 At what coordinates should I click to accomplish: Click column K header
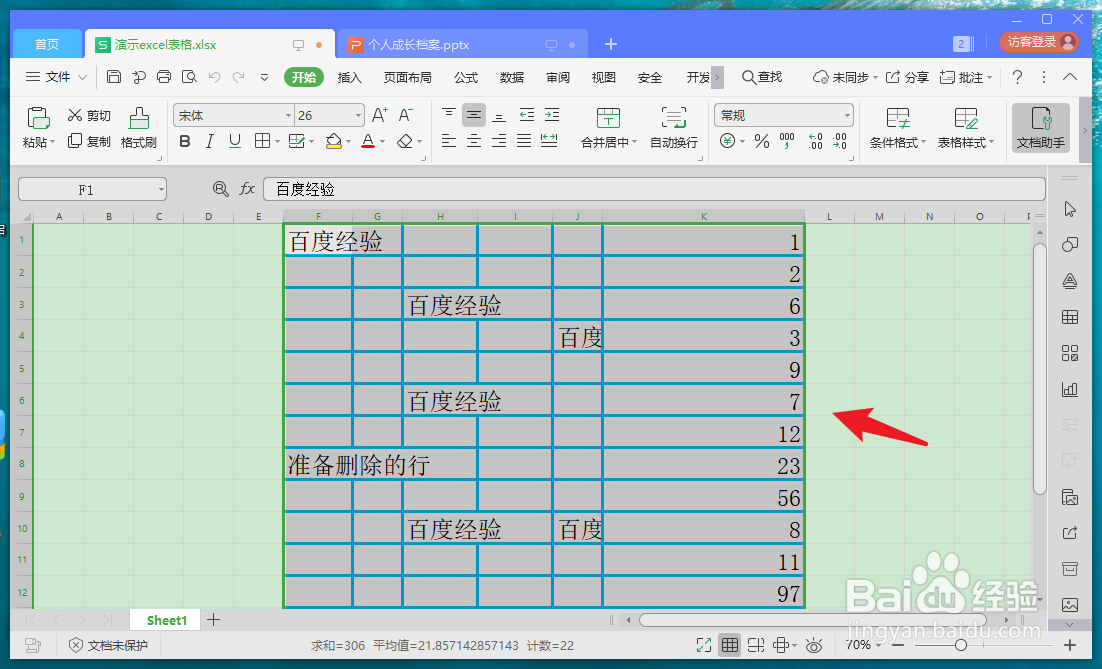point(704,216)
